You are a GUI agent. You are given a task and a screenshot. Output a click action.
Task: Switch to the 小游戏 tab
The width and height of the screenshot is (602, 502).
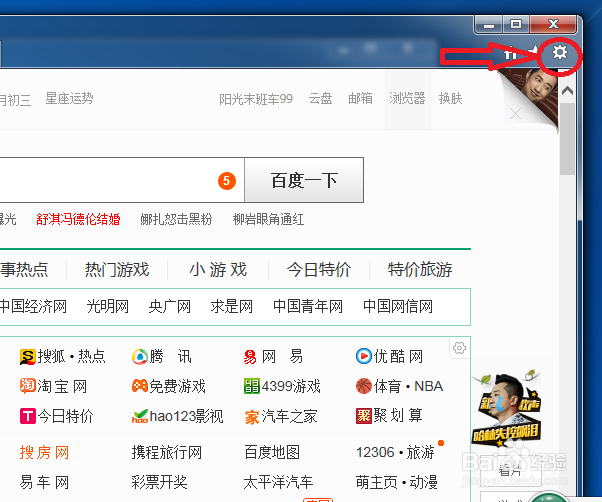point(218,269)
